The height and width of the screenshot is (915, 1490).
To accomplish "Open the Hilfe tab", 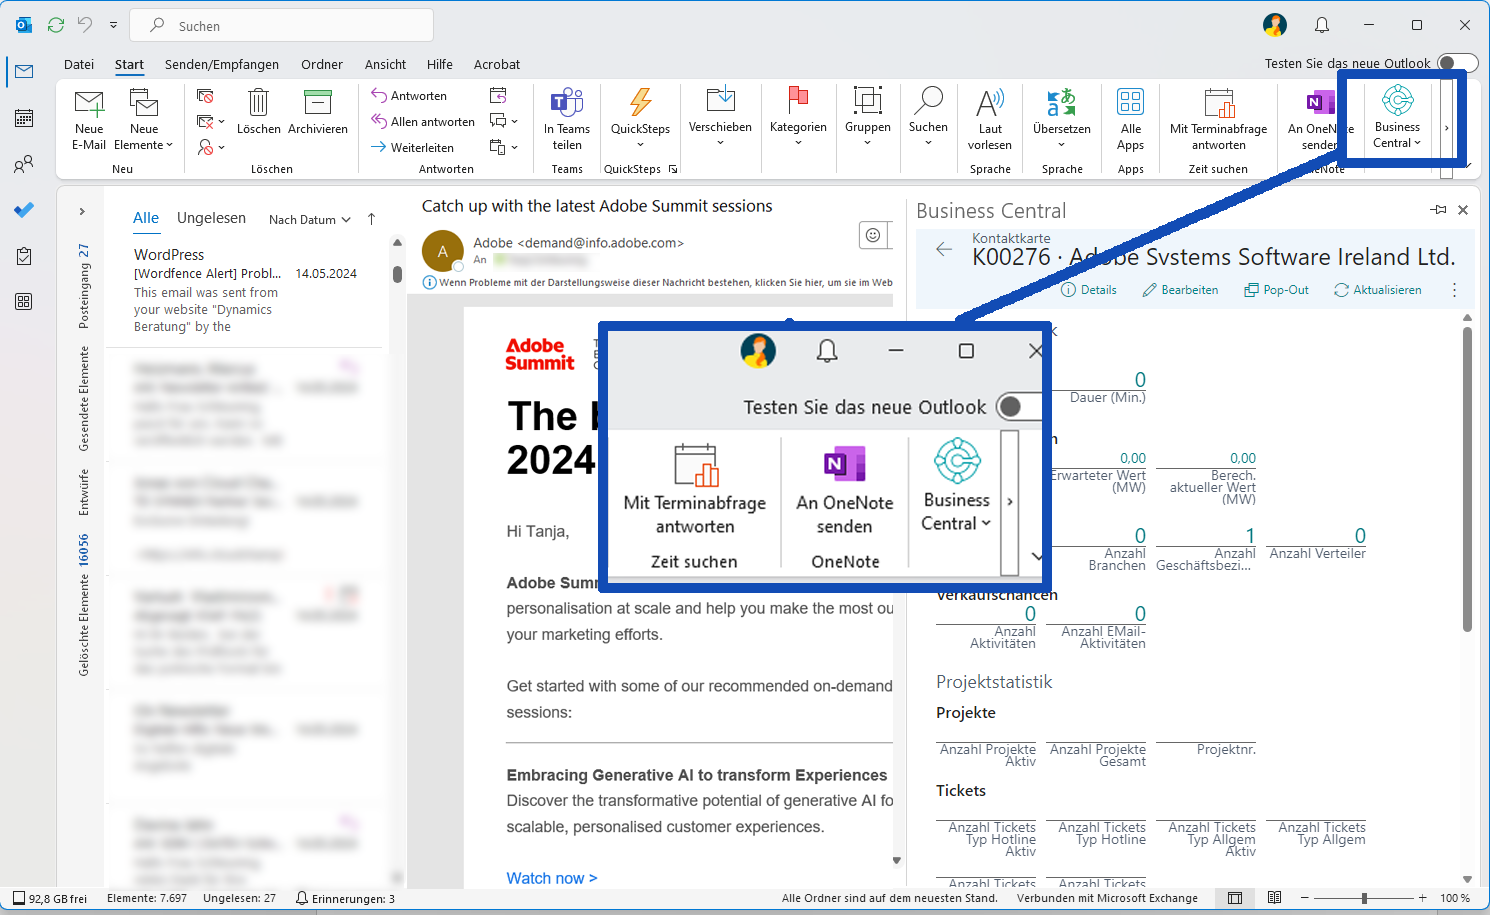I will pos(440,64).
